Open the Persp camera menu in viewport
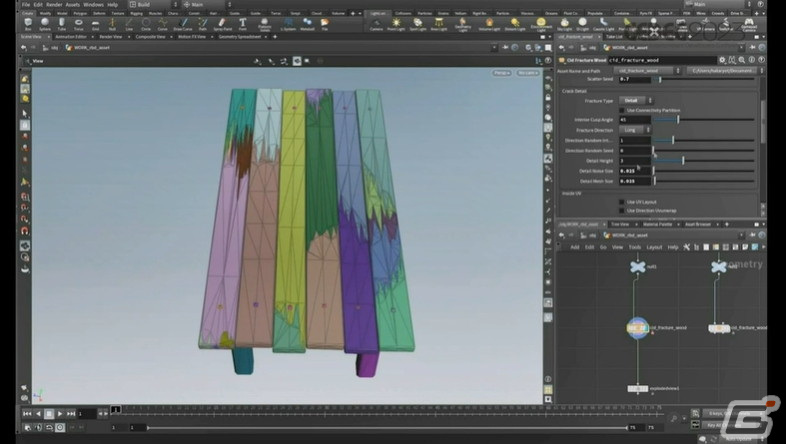Viewport: 786px width, 444px height. (501, 73)
